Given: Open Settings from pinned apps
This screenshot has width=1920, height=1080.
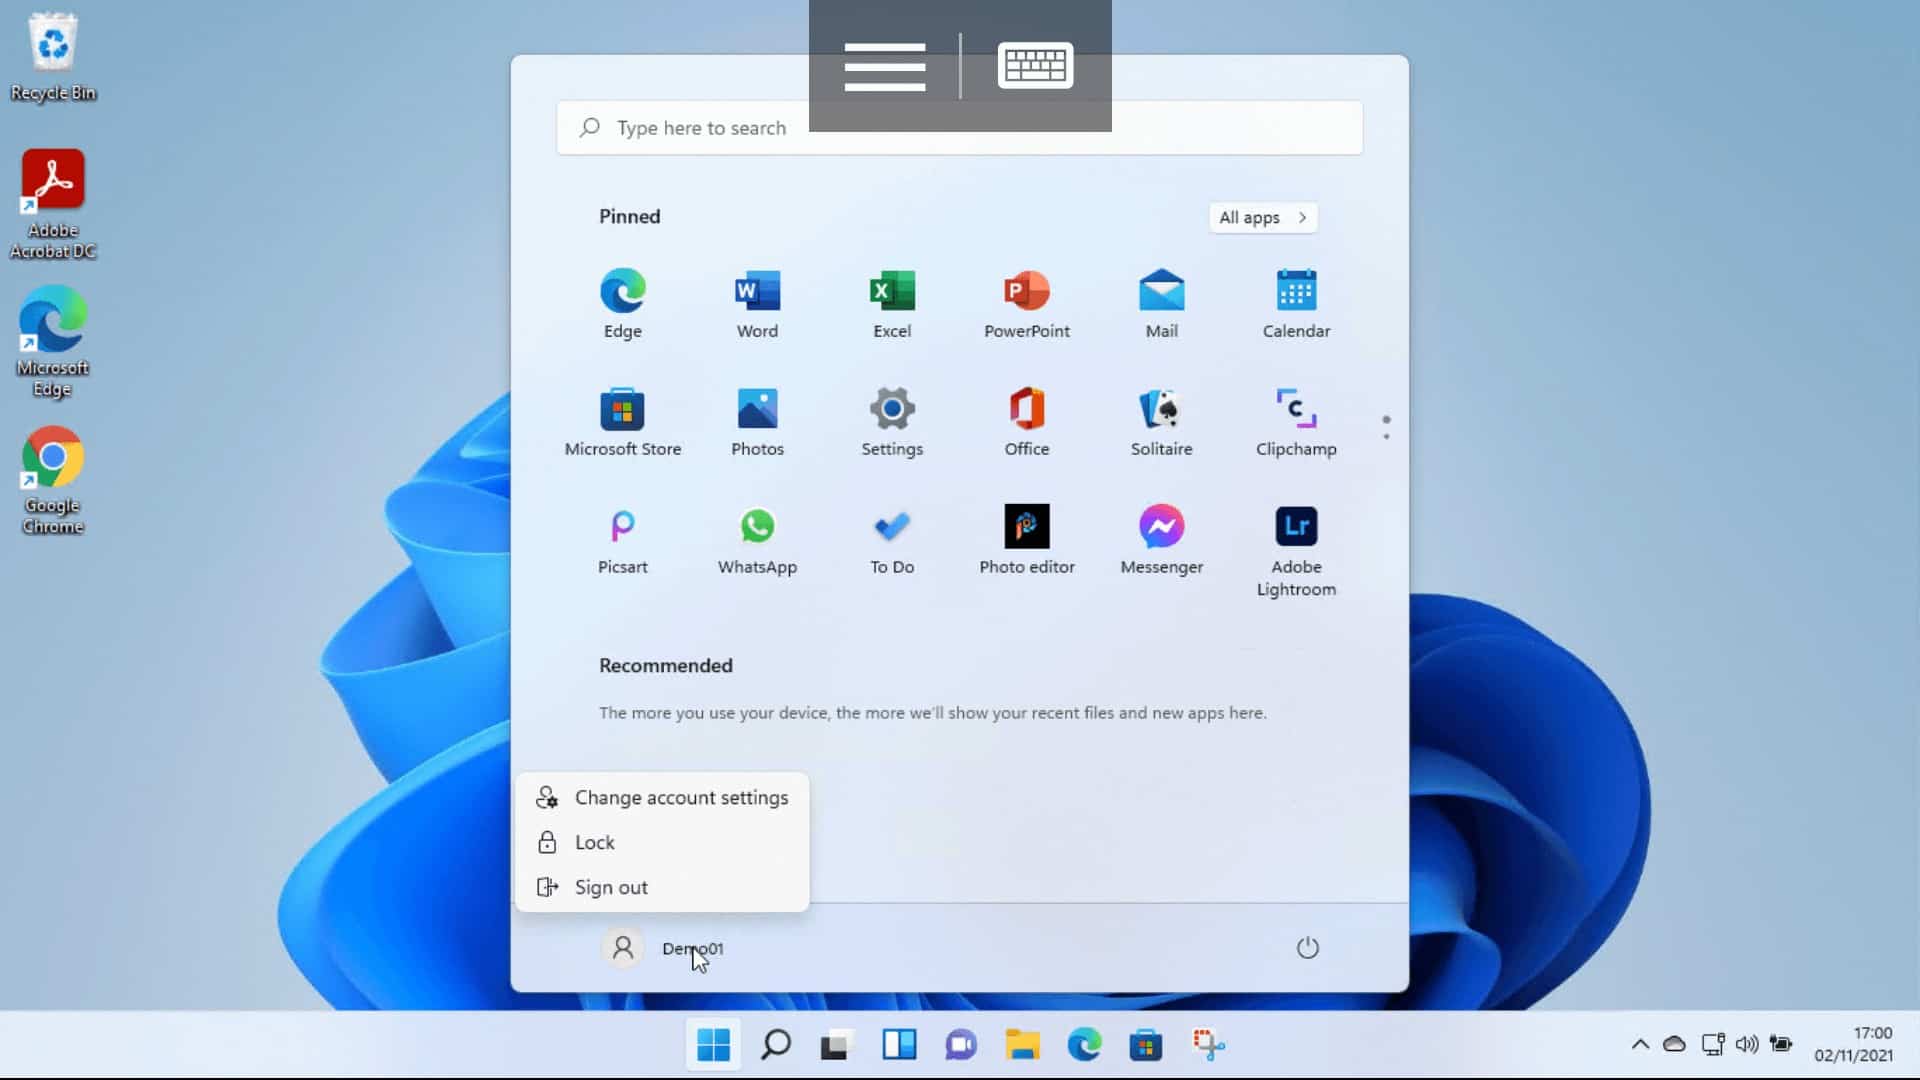Looking at the screenshot, I should click(x=892, y=422).
